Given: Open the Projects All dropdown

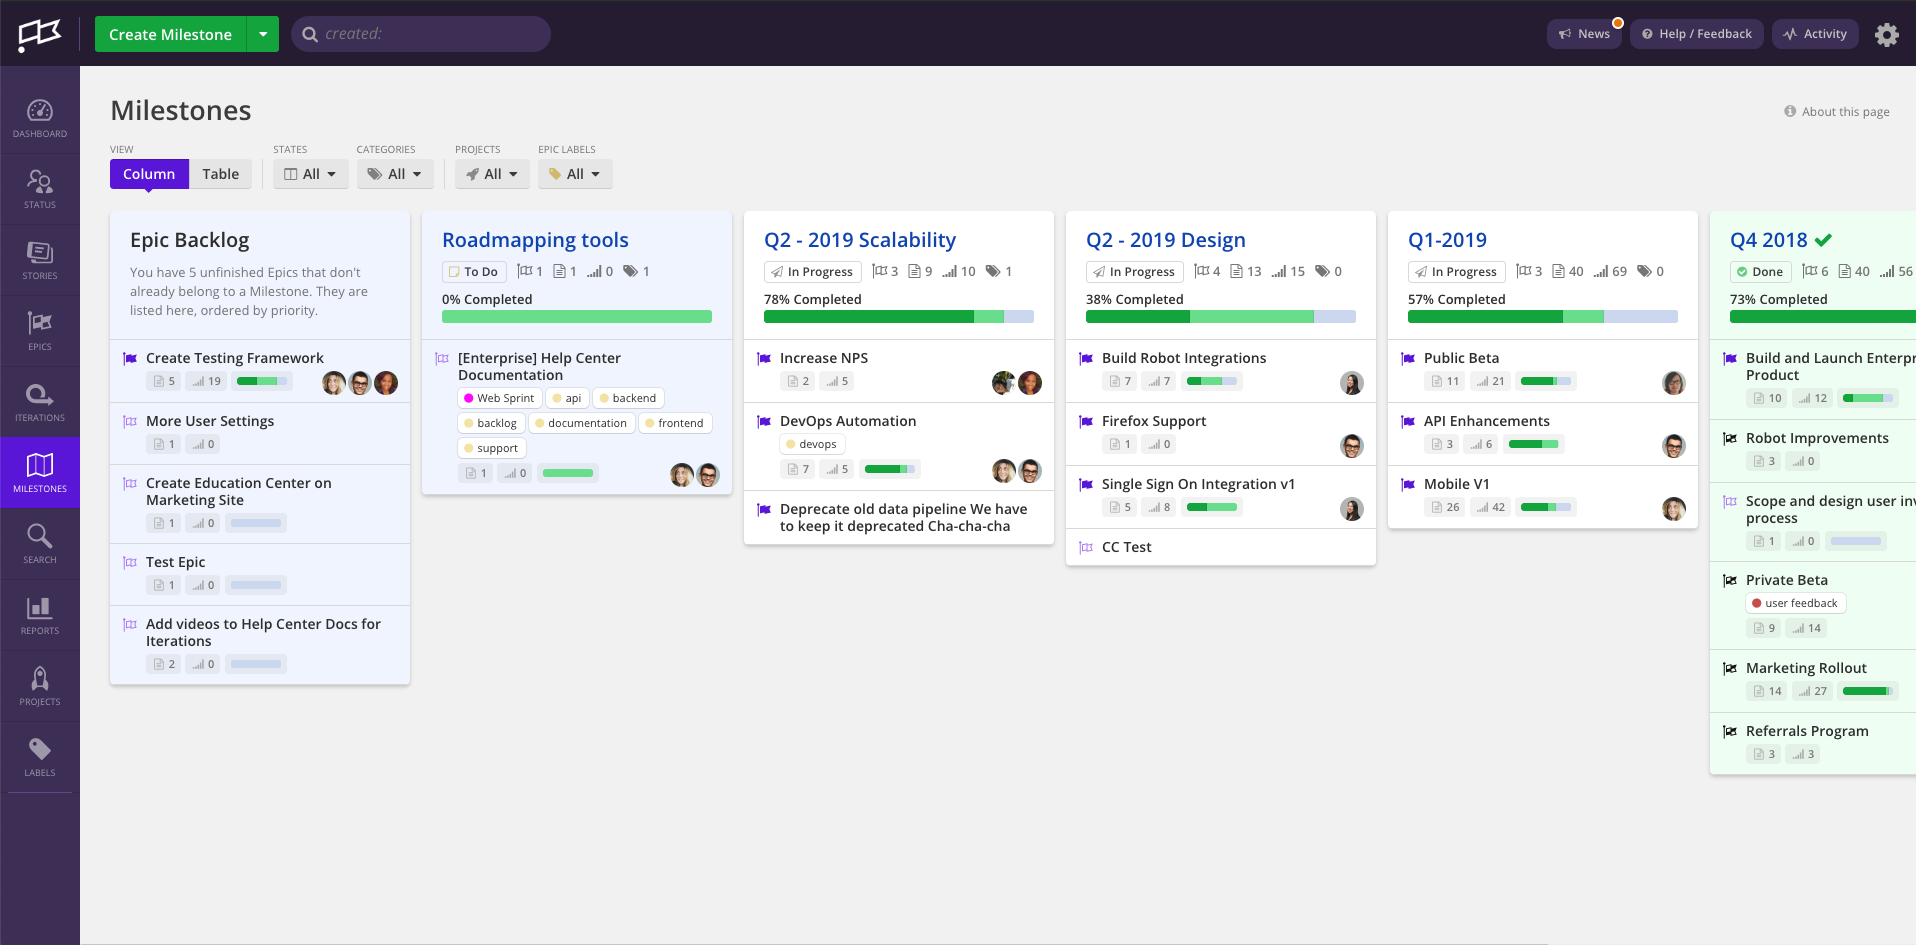Looking at the screenshot, I should tap(492, 174).
